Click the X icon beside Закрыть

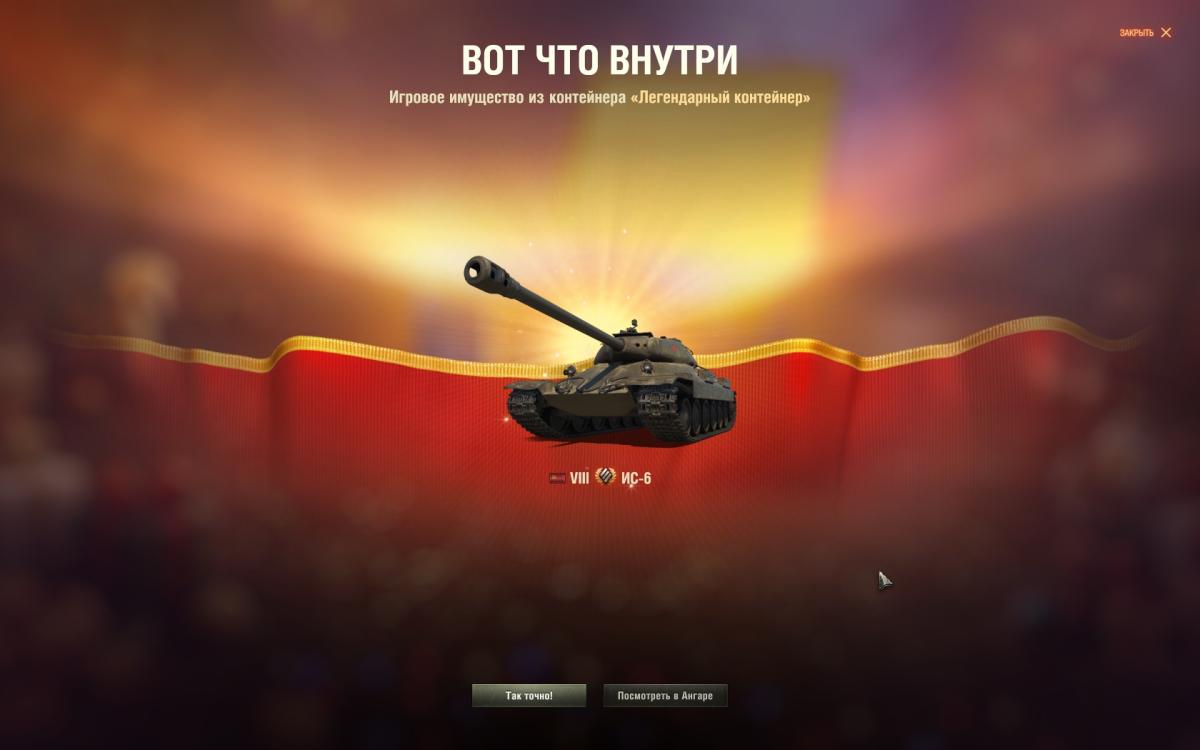pos(1166,33)
